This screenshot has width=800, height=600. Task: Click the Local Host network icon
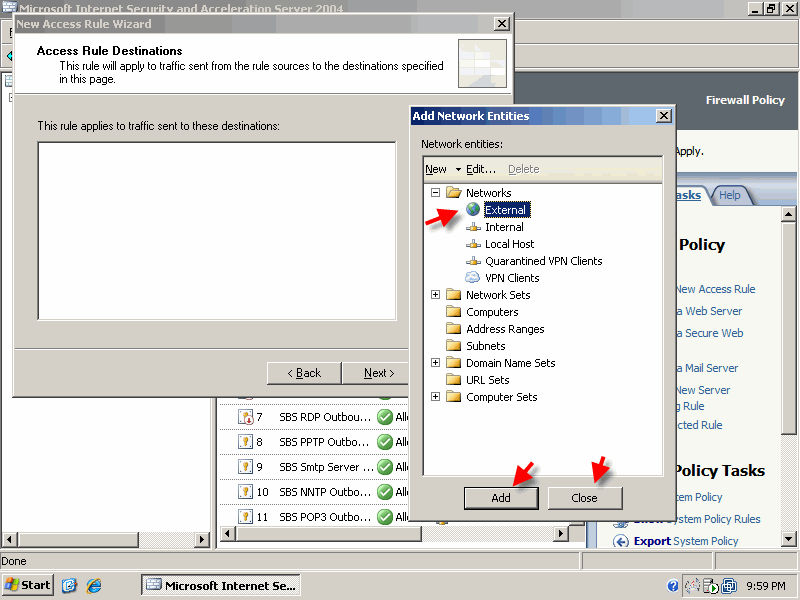pos(473,244)
